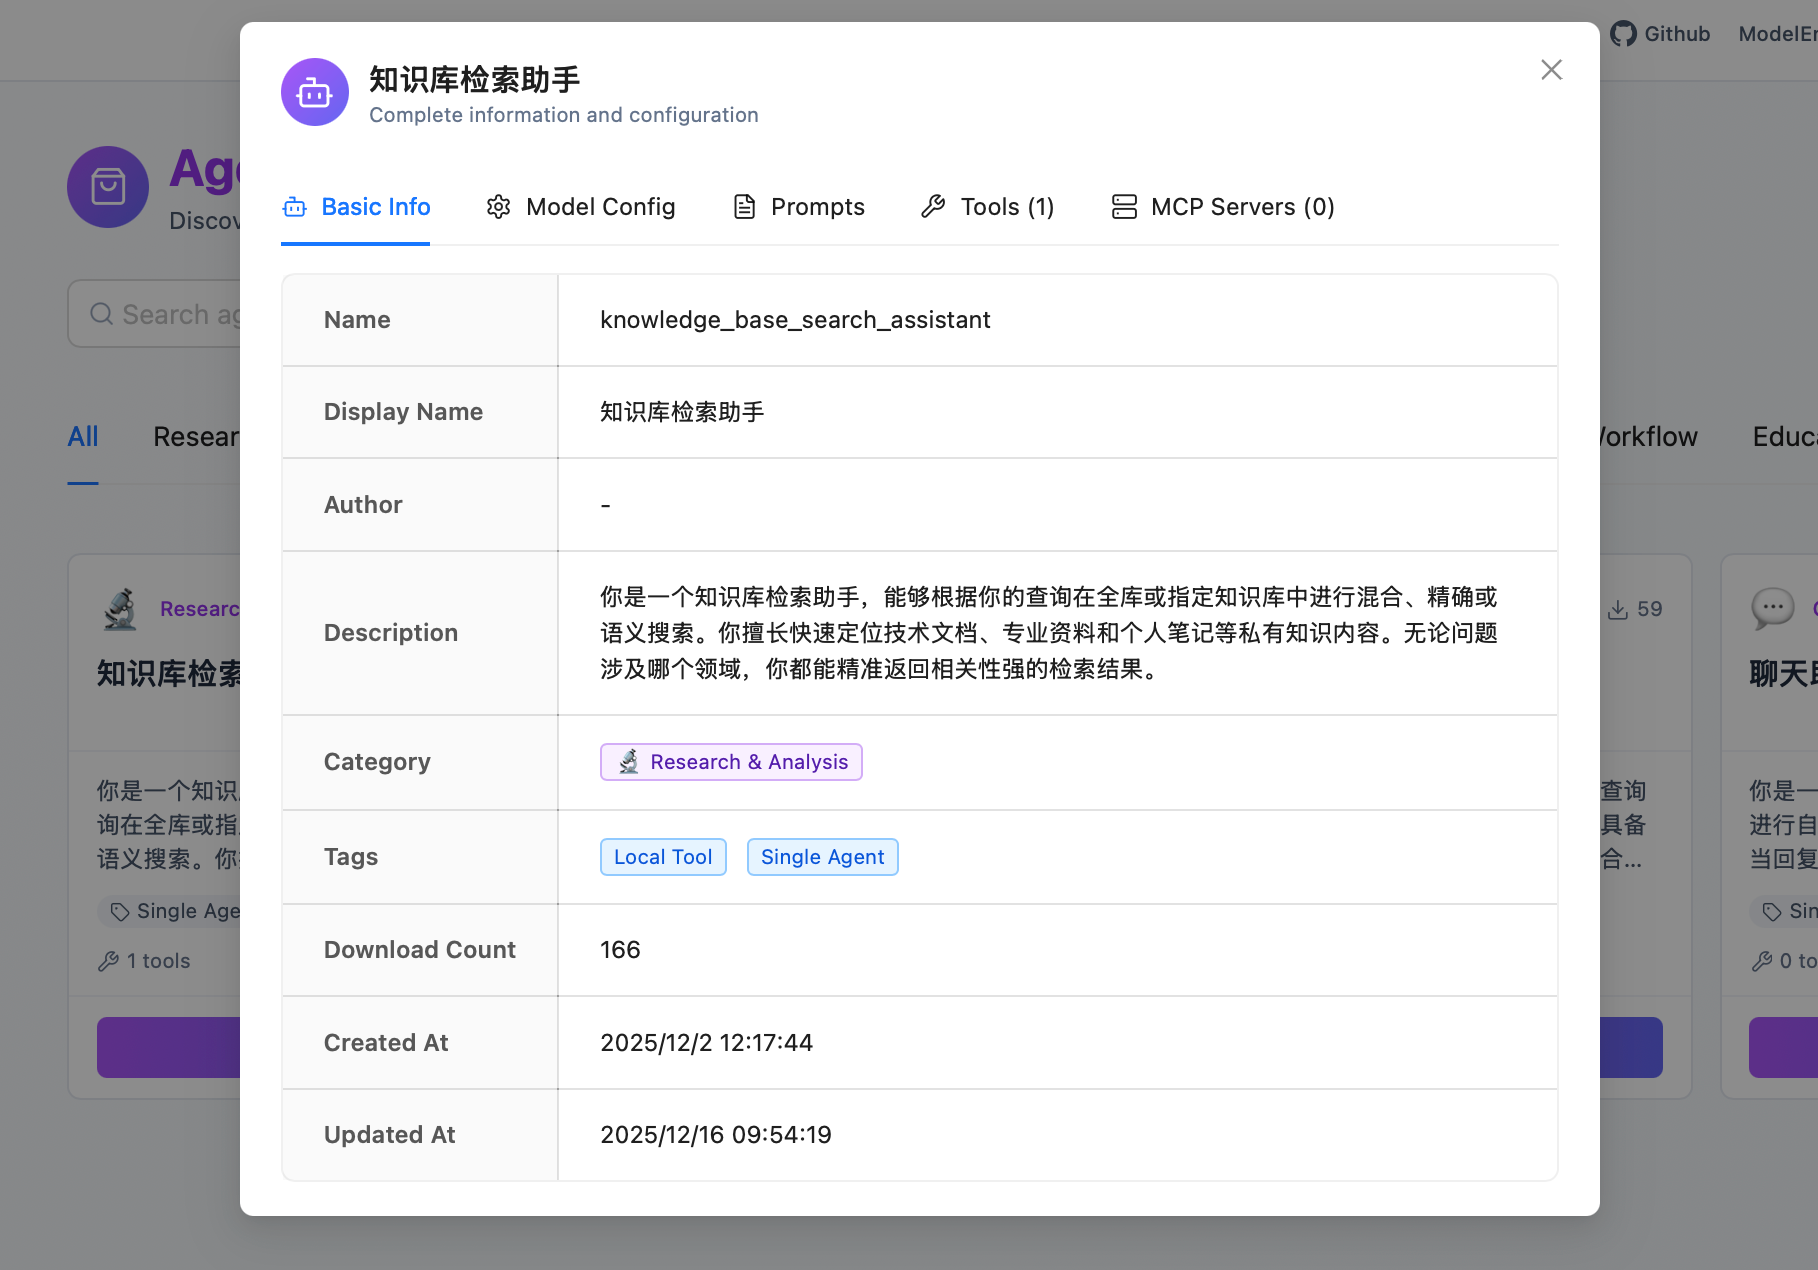Click the robot icon on Basic Info tab

point(295,207)
